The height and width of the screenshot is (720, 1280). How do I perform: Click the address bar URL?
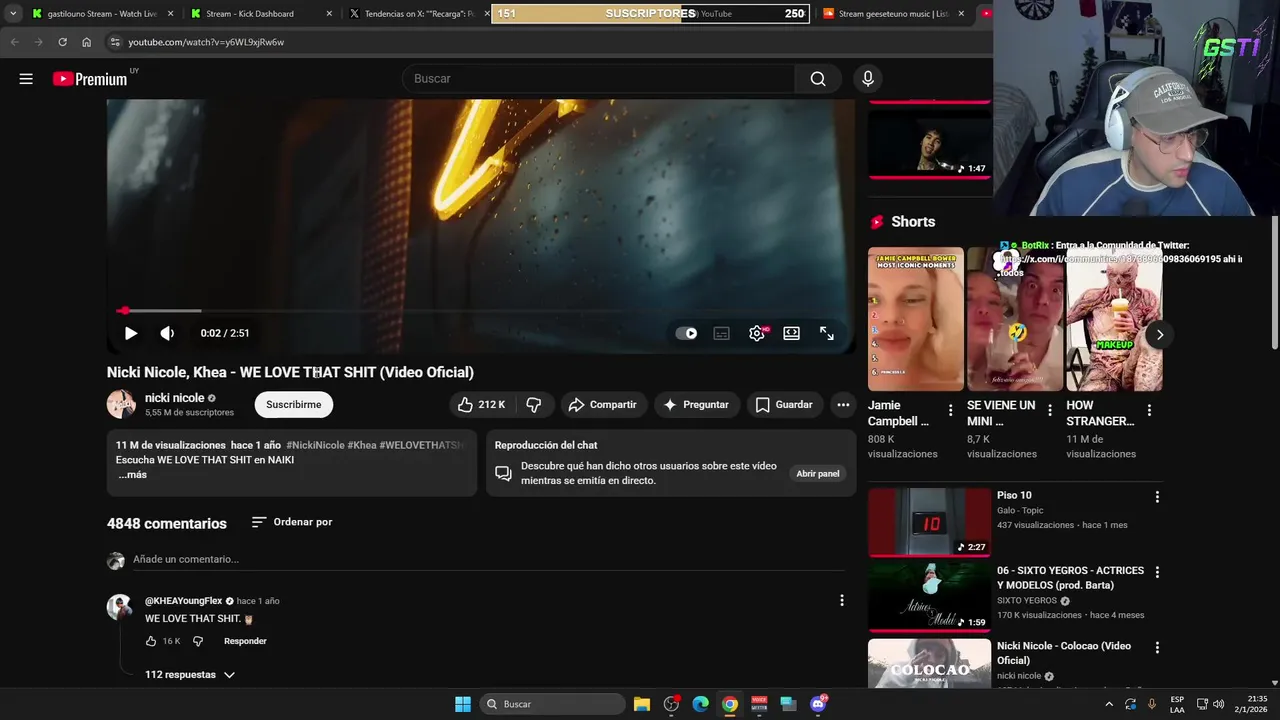click(x=206, y=42)
